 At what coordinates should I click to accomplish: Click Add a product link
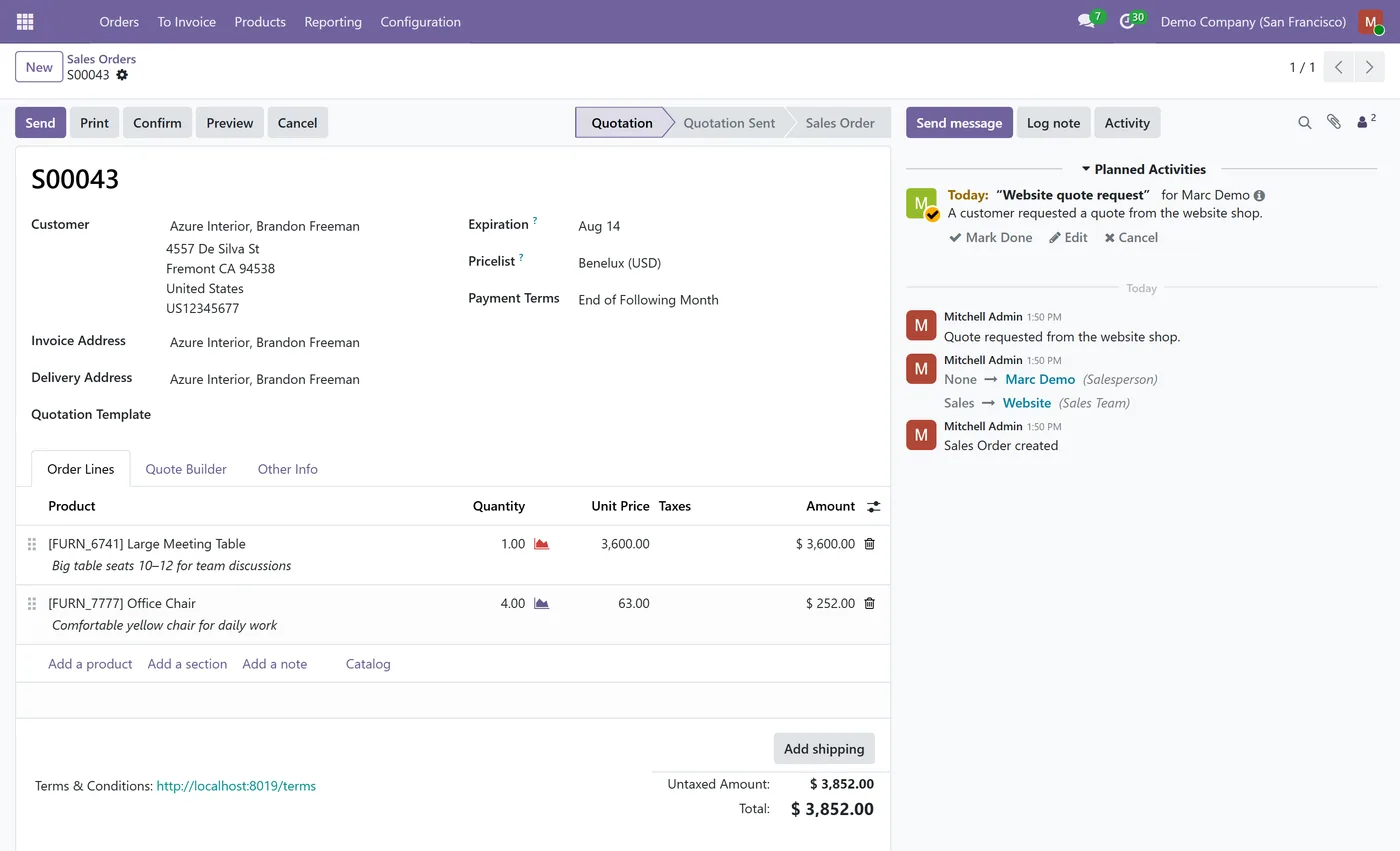coord(90,664)
